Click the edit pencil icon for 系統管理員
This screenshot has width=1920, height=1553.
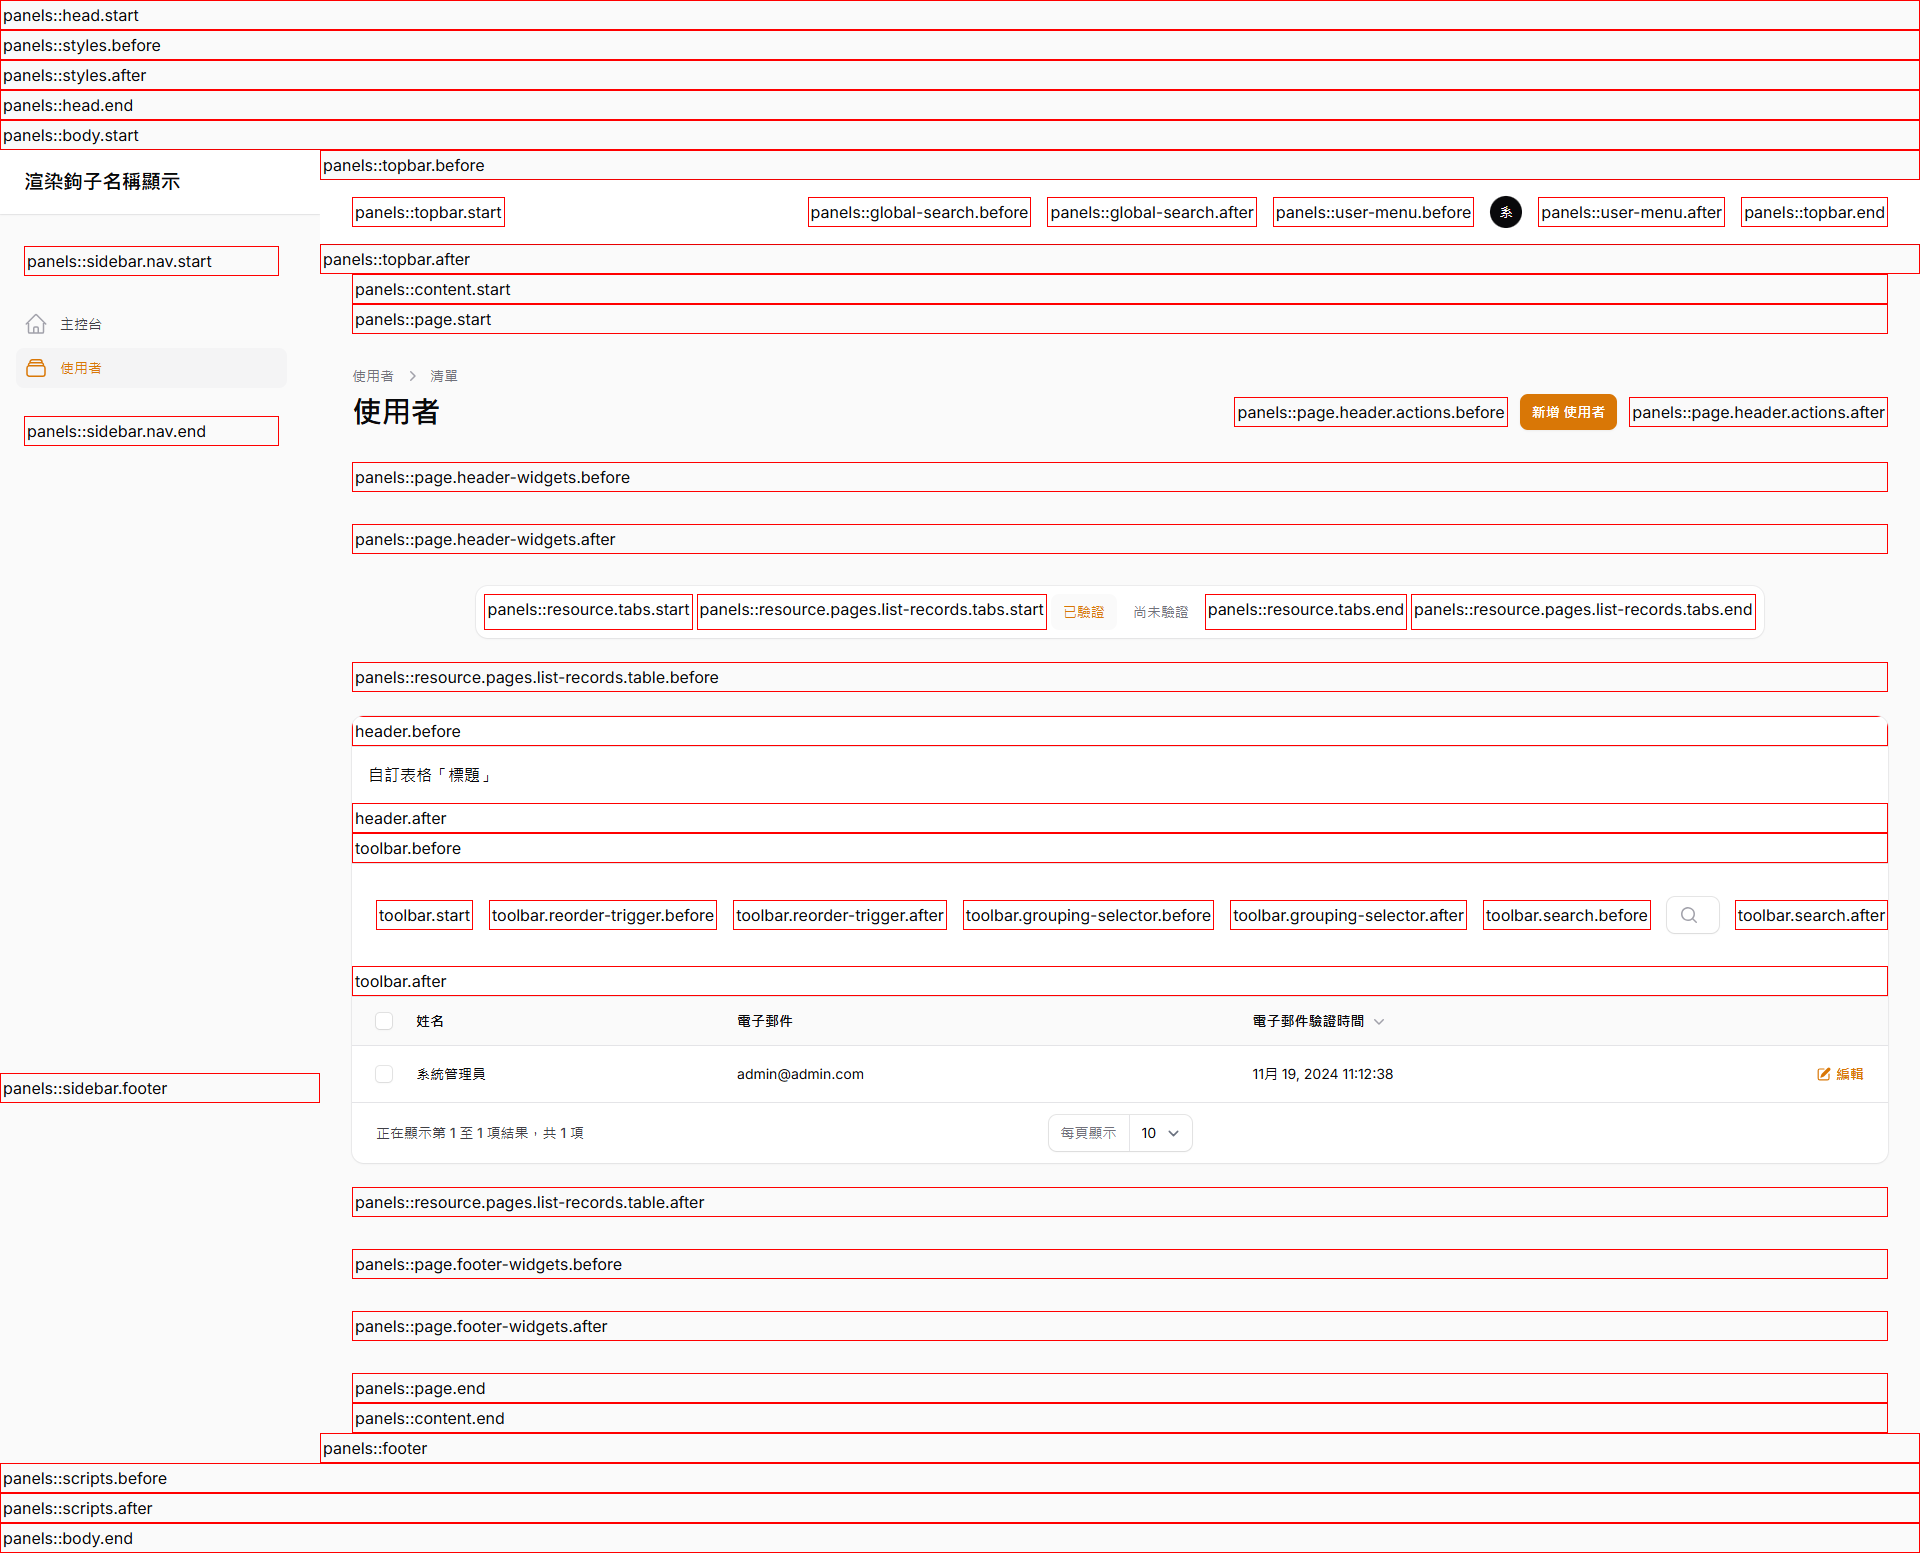click(x=1824, y=1074)
